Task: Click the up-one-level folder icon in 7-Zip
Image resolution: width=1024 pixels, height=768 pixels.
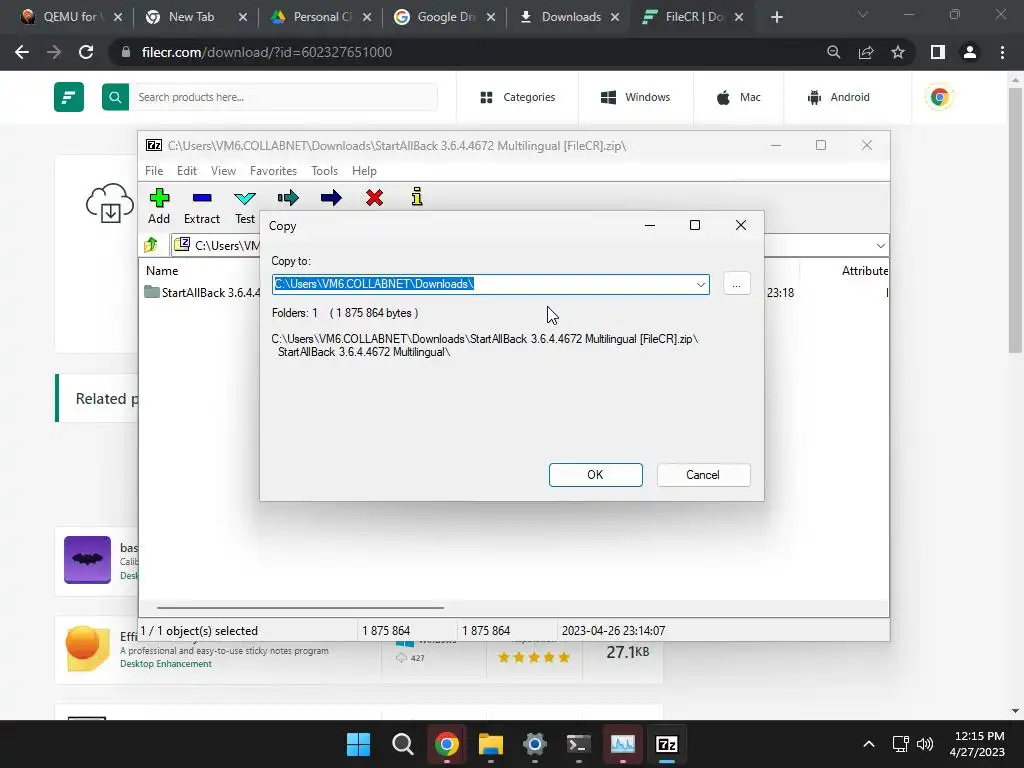Action: pos(151,245)
